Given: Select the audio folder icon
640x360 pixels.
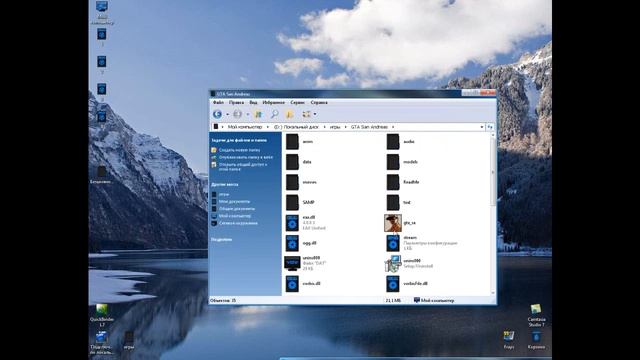Looking at the screenshot, I should pyautogui.click(x=393, y=142).
